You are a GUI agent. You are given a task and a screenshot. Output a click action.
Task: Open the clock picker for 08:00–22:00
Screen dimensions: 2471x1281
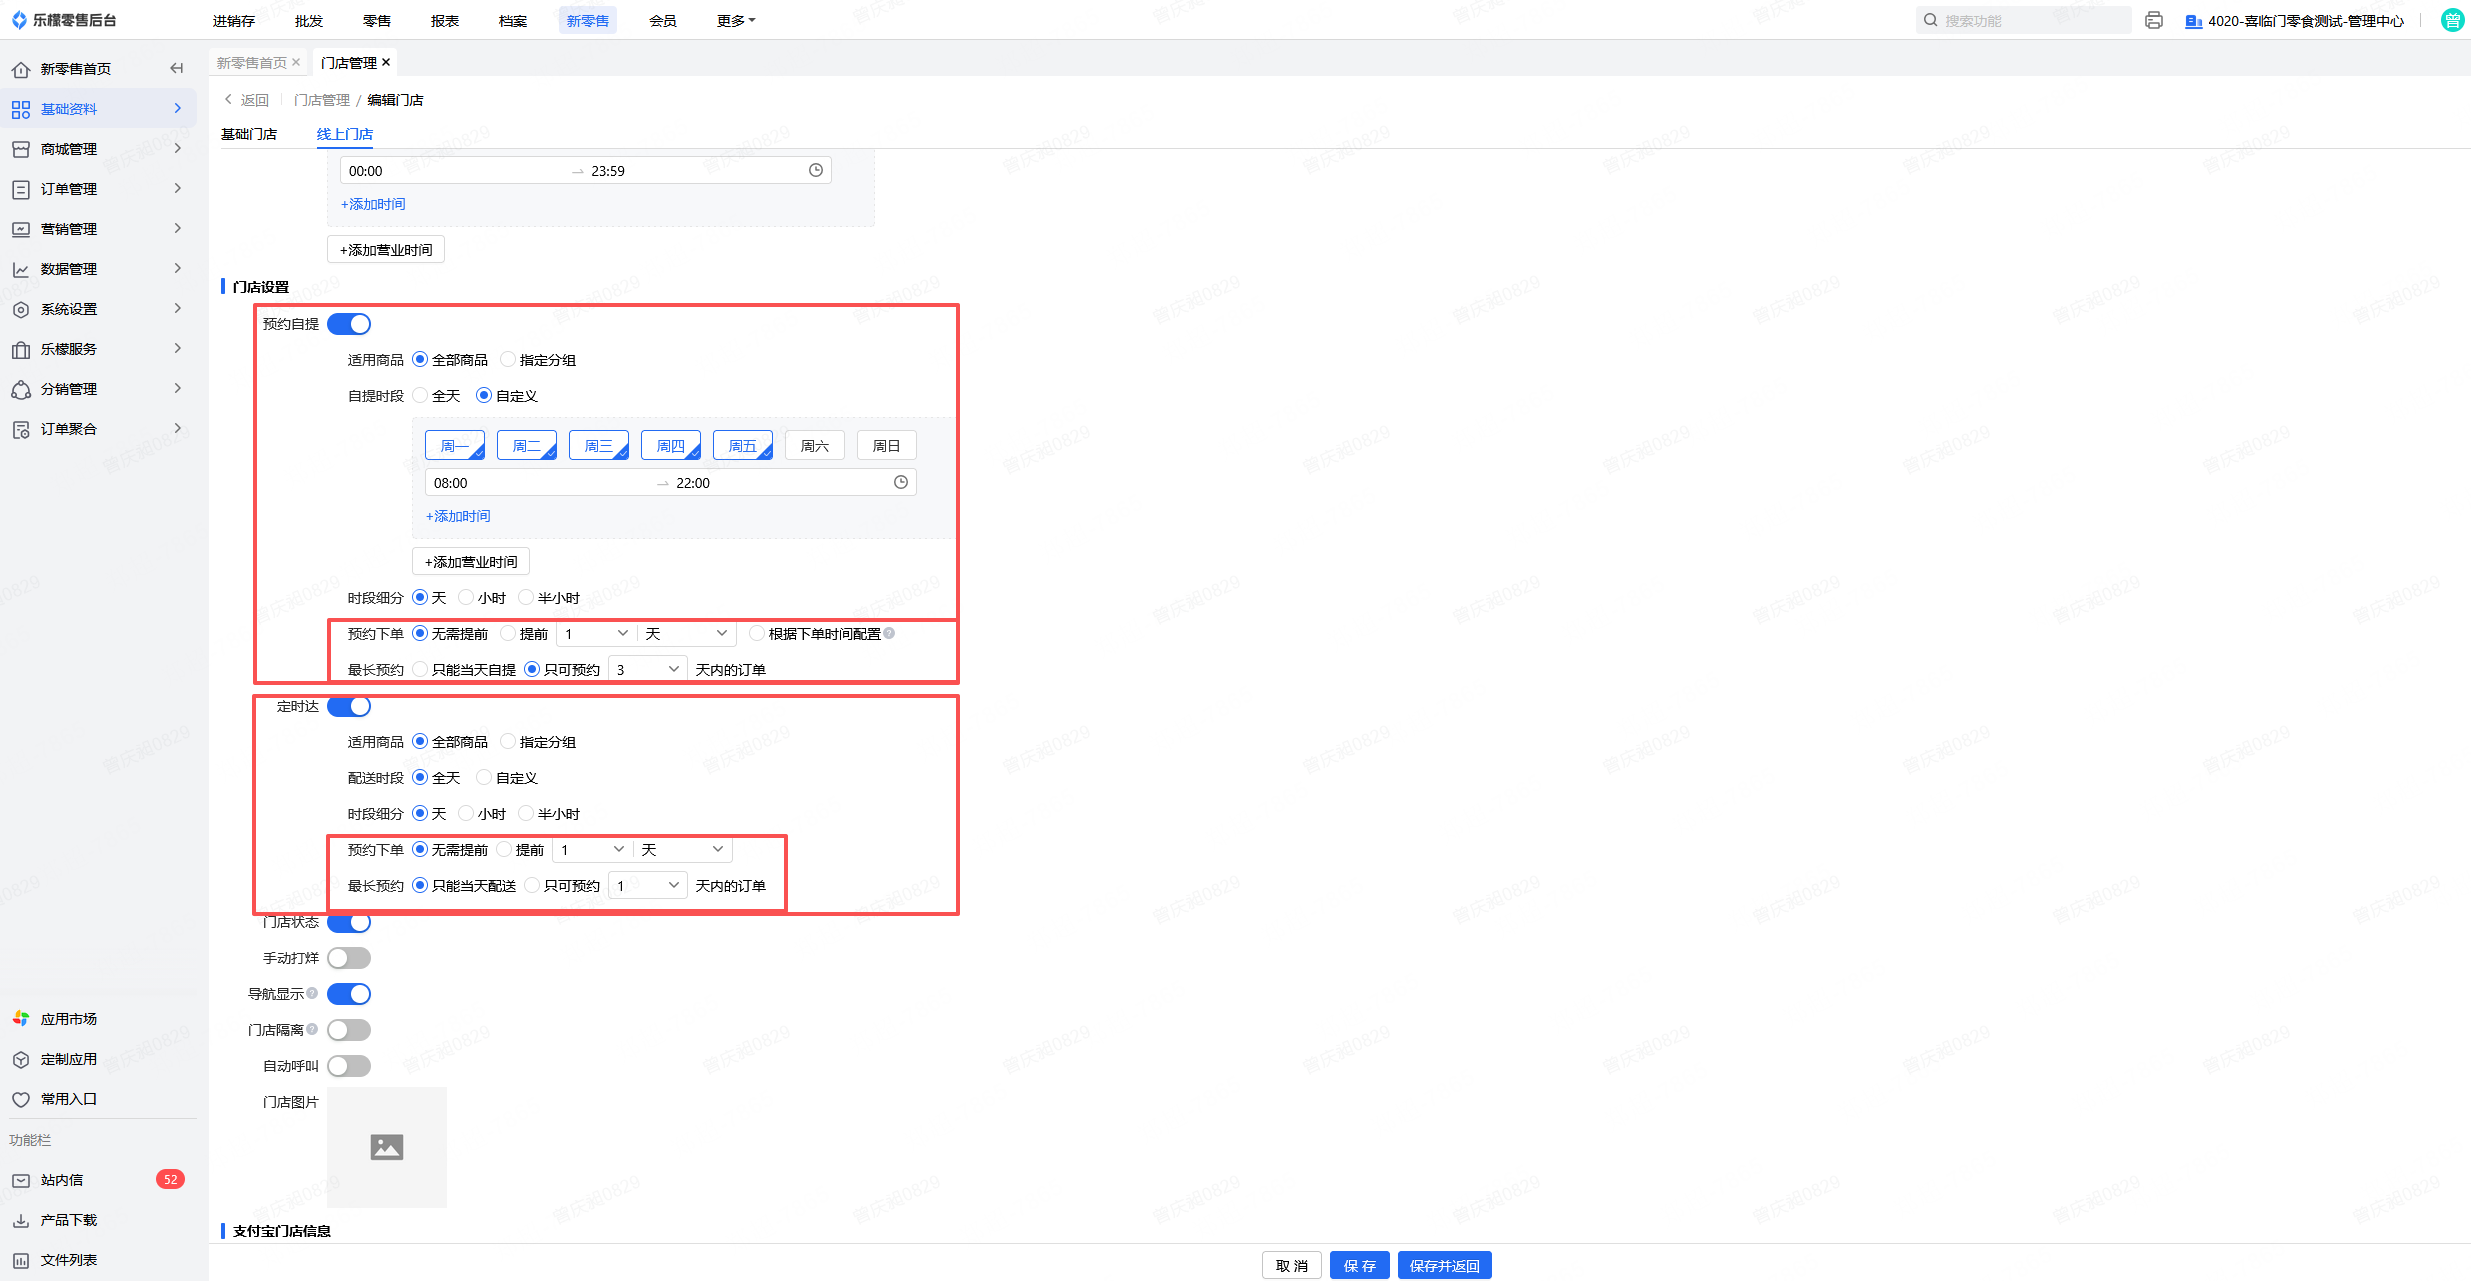tap(900, 482)
